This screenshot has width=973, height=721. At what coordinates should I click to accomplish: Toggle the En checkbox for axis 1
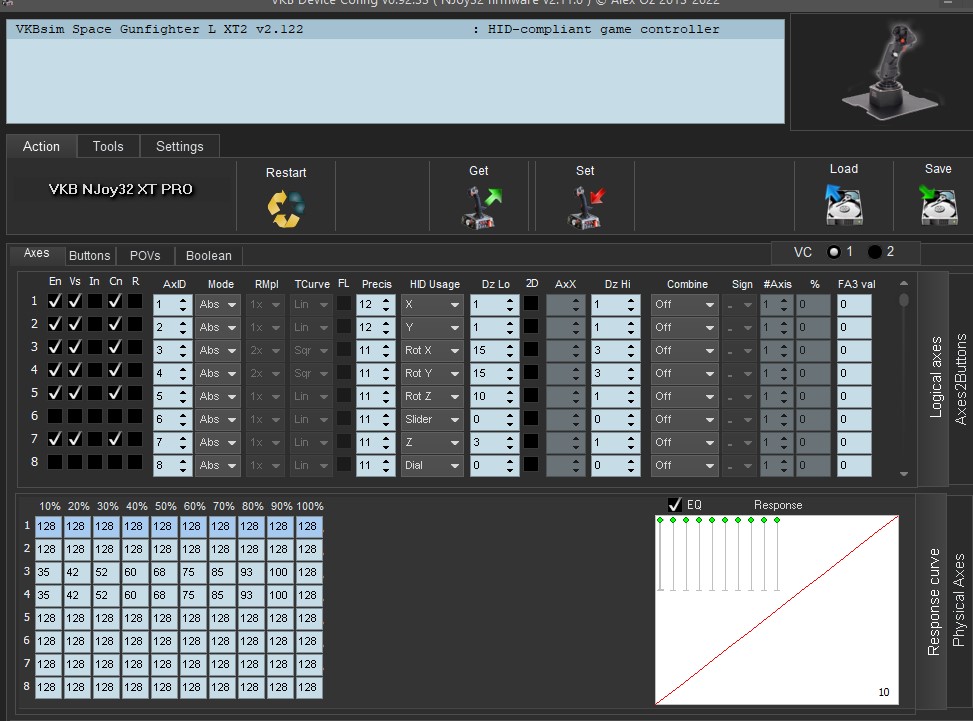coord(55,301)
